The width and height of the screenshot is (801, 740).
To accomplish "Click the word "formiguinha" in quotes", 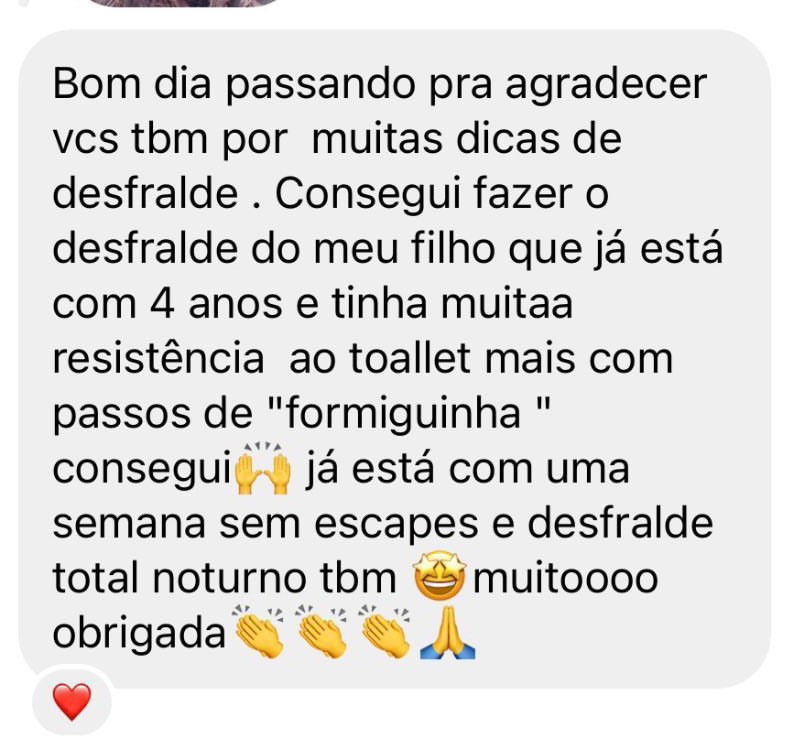I will [404, 413].
